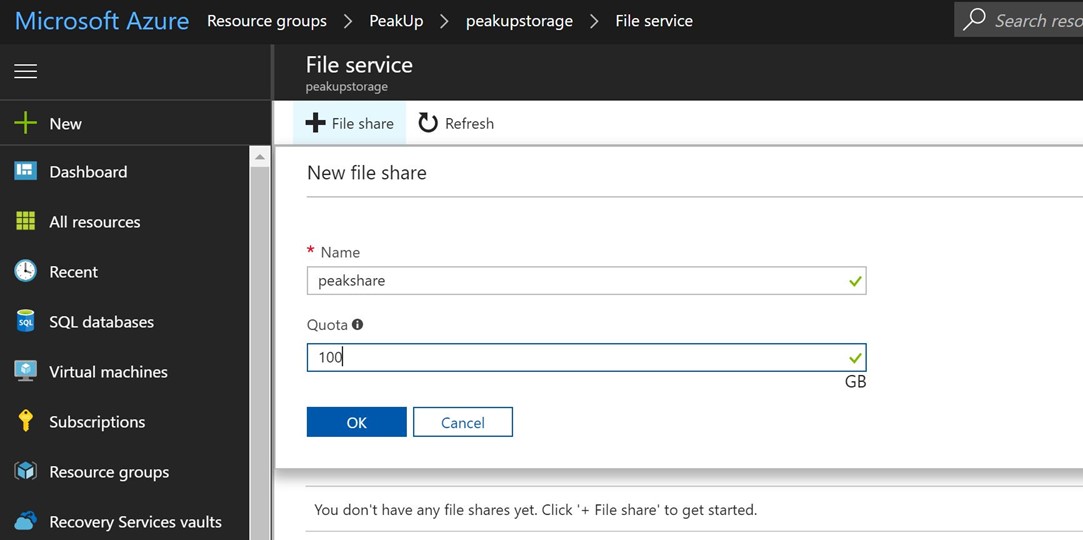Open peakupstorage breadcrumb link
The height and width of the screenshot is (540, 1083).
[519, 21]
